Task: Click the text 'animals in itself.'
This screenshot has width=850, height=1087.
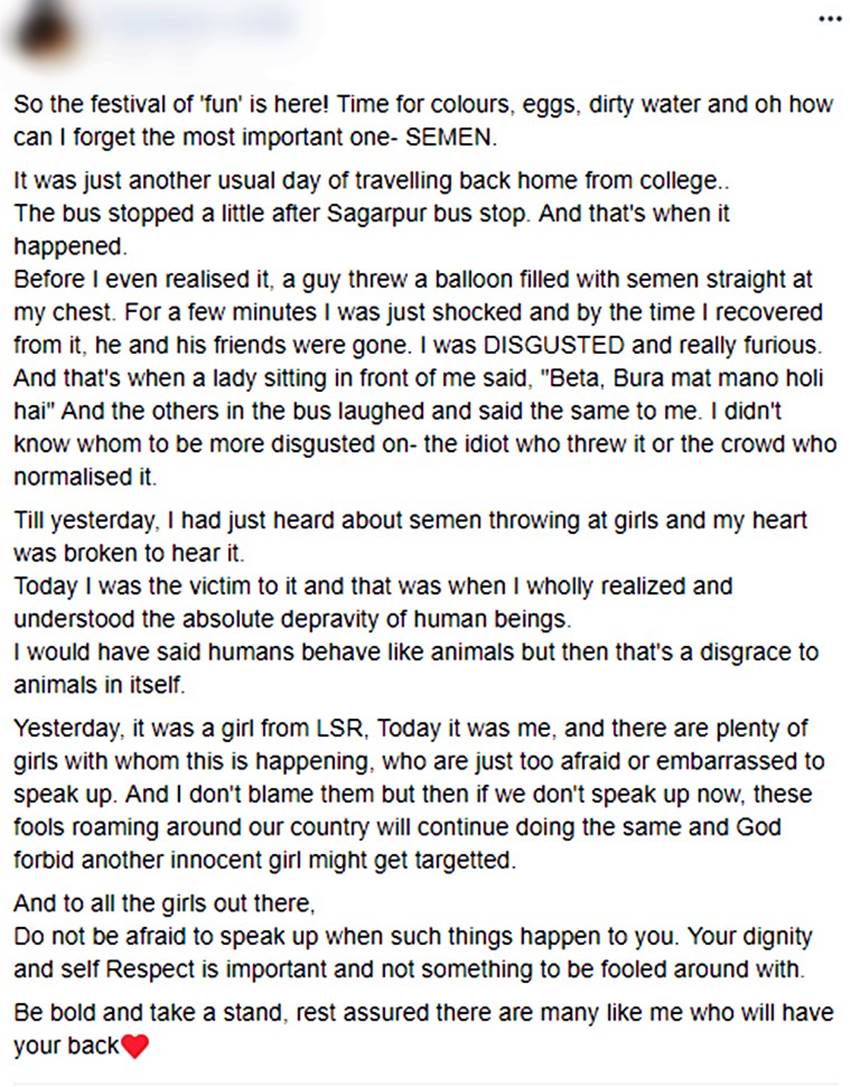Action: click(100, 686)
